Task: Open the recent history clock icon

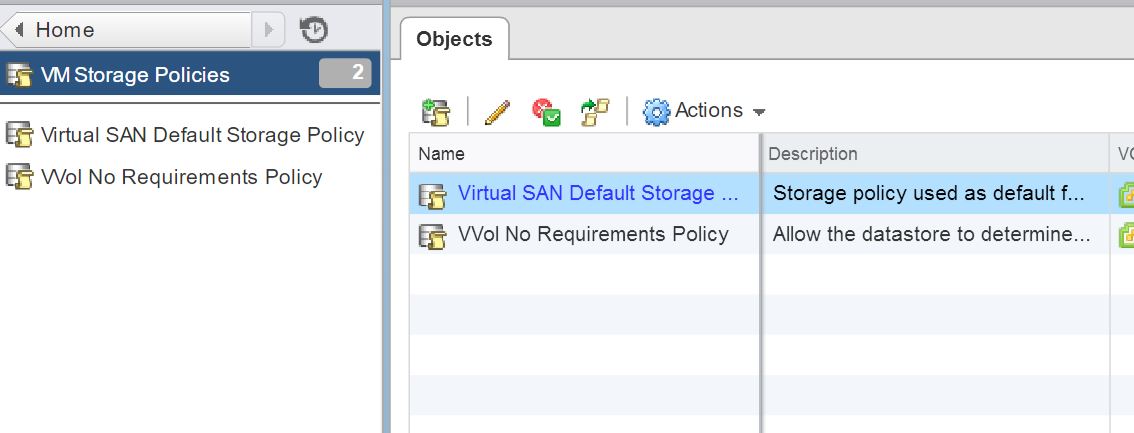Action: 314,30
